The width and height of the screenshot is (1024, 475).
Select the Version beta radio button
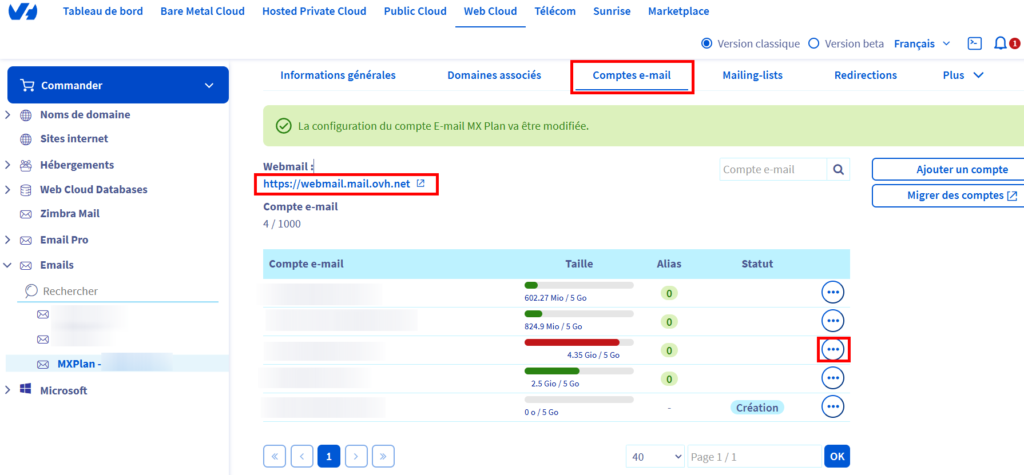[814, 44]
